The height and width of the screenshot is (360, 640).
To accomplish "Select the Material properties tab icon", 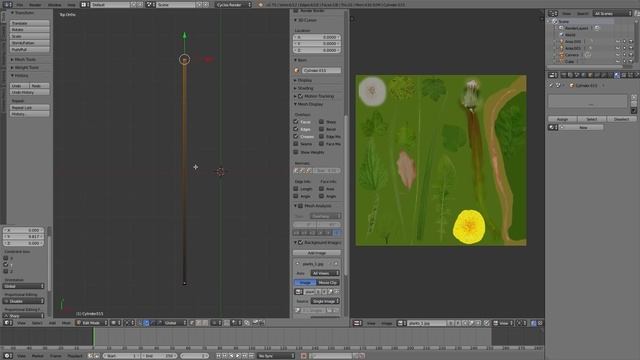I will [x=617, y=76].
